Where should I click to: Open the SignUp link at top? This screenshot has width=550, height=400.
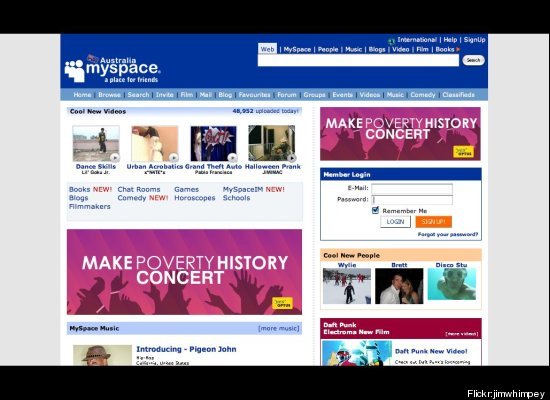(x=475, y=40)
